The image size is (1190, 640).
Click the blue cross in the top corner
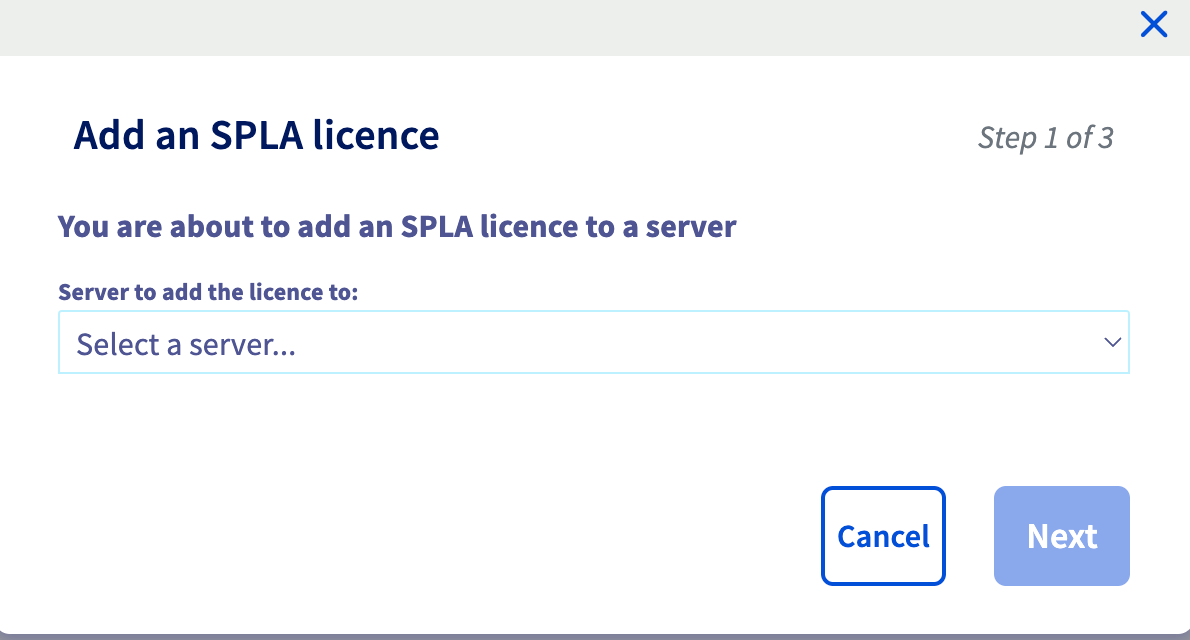[1154, 25]
